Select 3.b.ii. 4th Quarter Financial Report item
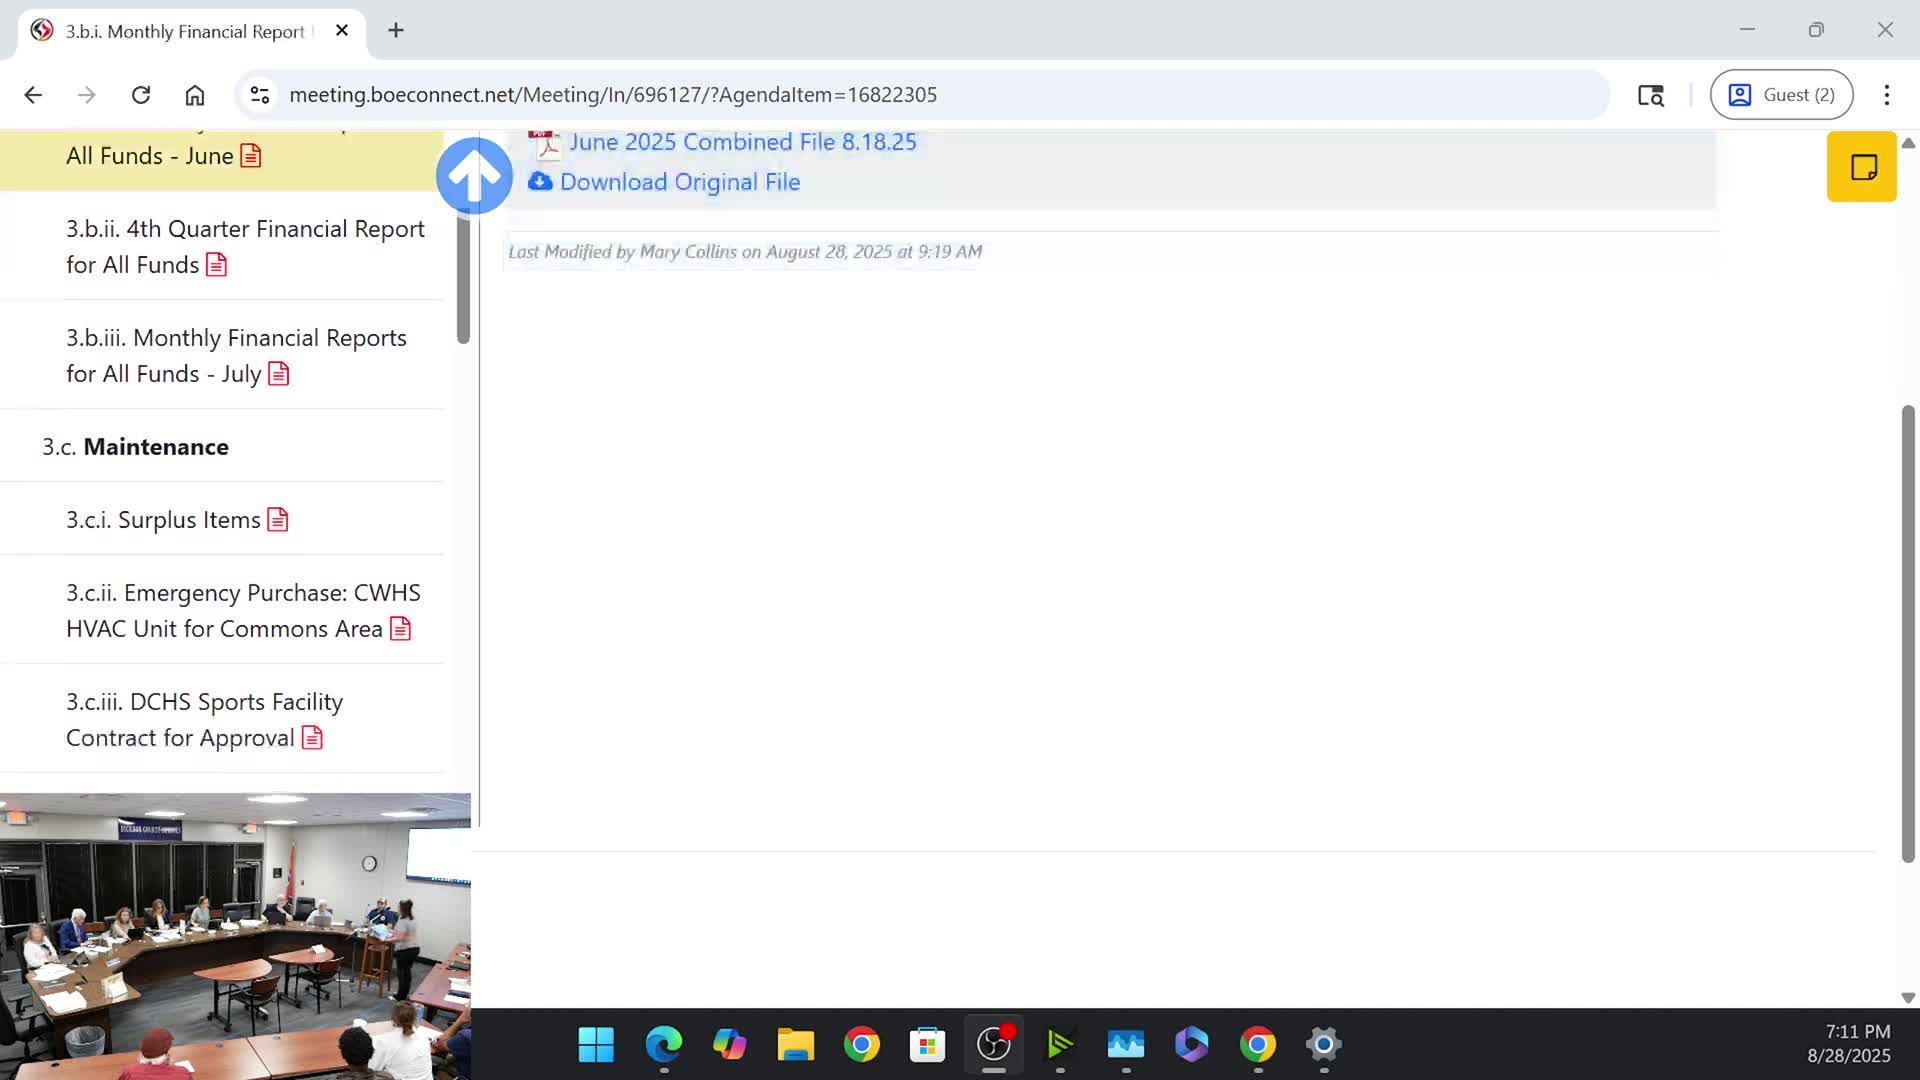Screen dimensions: 1920x1080 pos(245,246)
